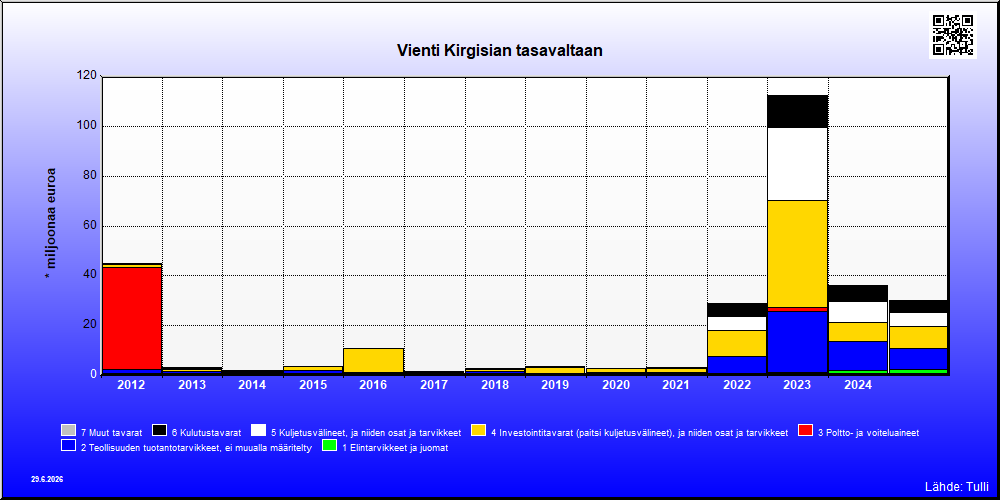Click the black swatch for 6 Kulutustavarat

pyautogui.click(x=159, y=430)
